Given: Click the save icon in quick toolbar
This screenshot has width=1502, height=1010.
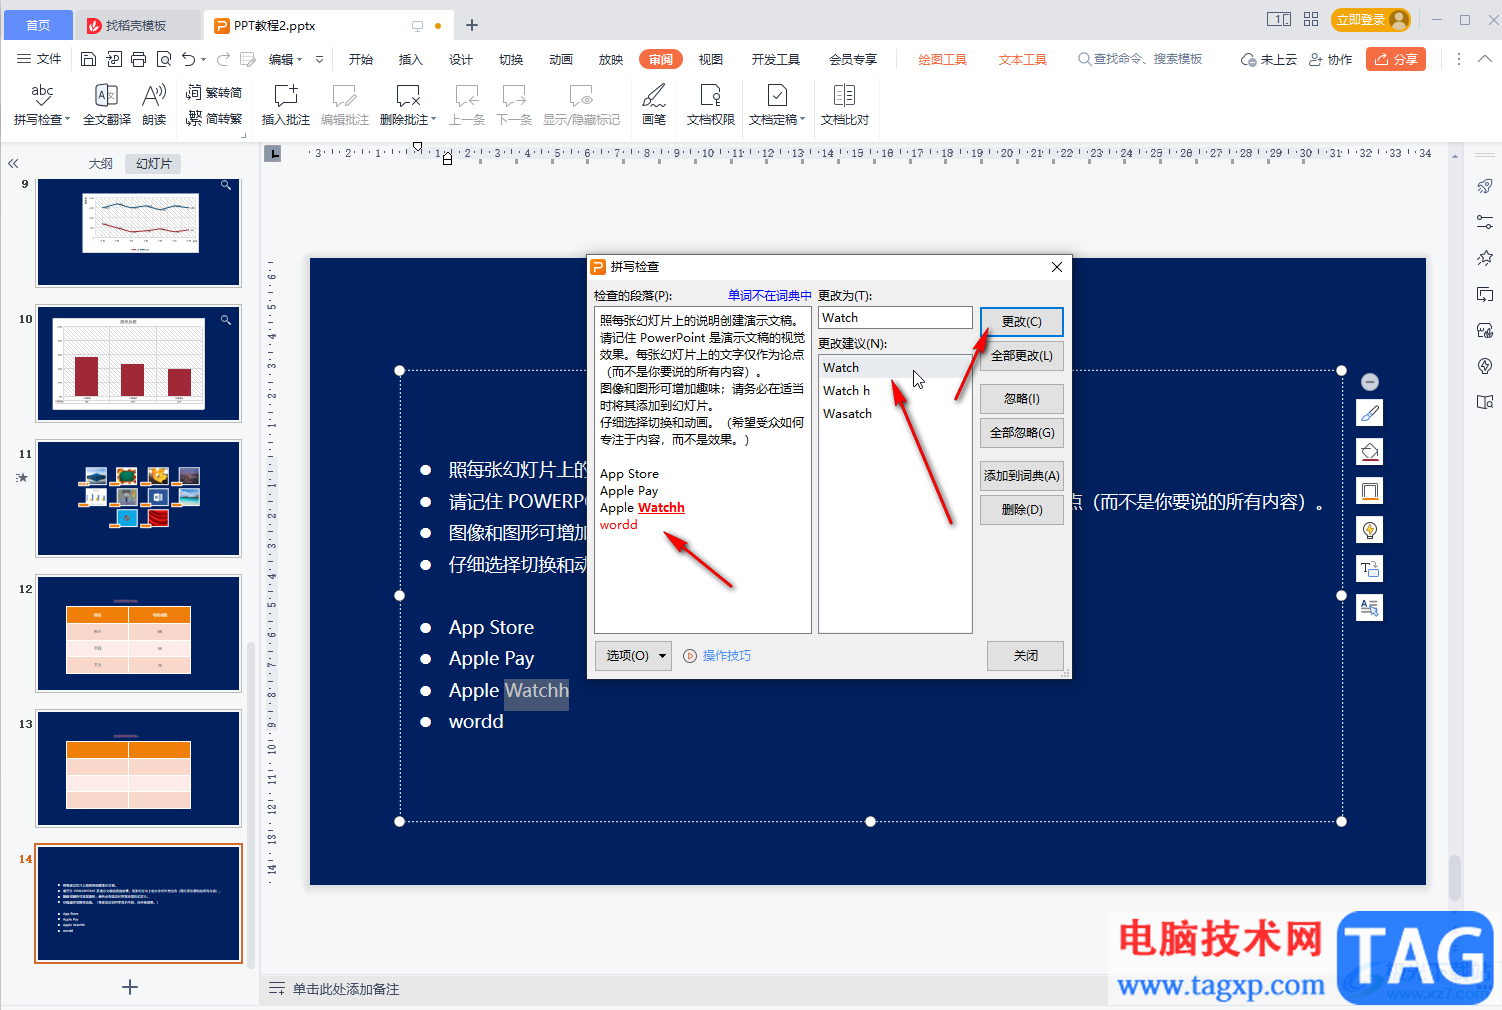Looking at the screenshot, I should click(88, 59).
